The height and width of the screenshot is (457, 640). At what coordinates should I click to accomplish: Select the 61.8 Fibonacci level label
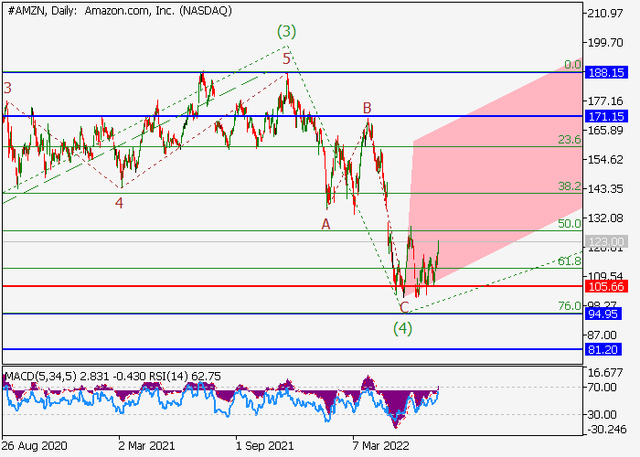(569, 261)
